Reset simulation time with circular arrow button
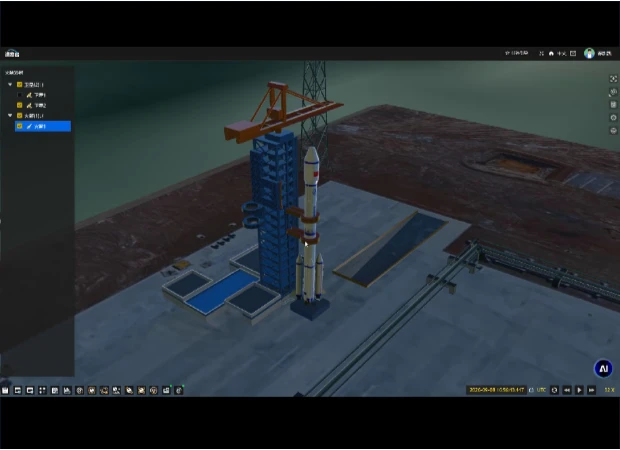The image size is (620, 450). click(x=554, y=390)
